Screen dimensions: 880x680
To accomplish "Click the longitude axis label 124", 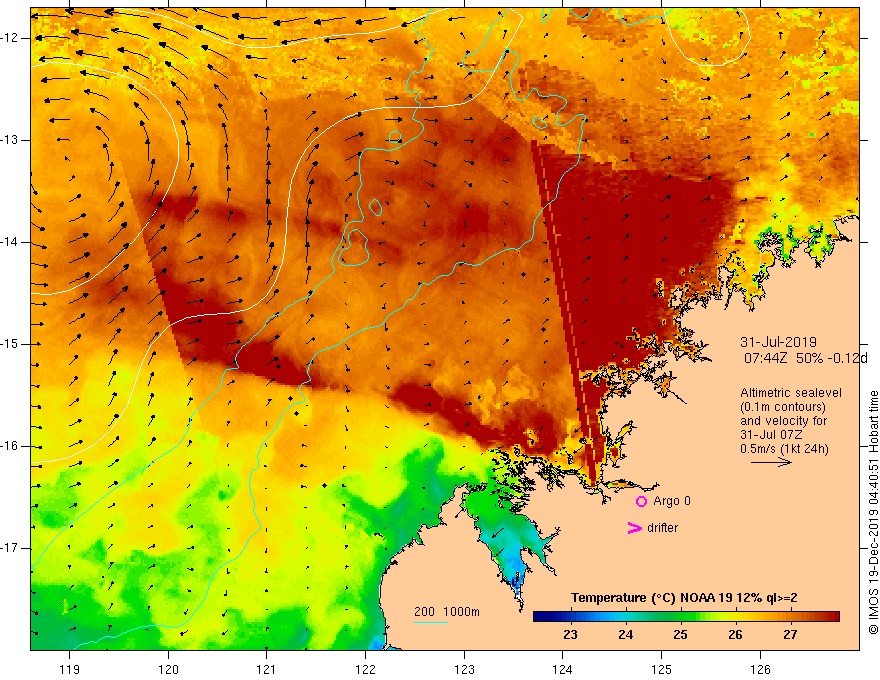I will click(x=562, y=669).
